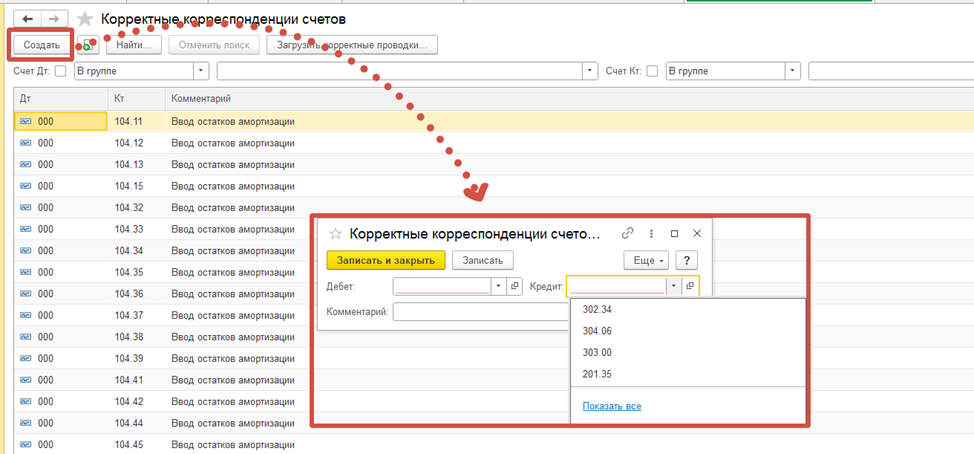Click the open icon next to Дебет
This screenshot has width=974, height=454.
tap(514, 286)
